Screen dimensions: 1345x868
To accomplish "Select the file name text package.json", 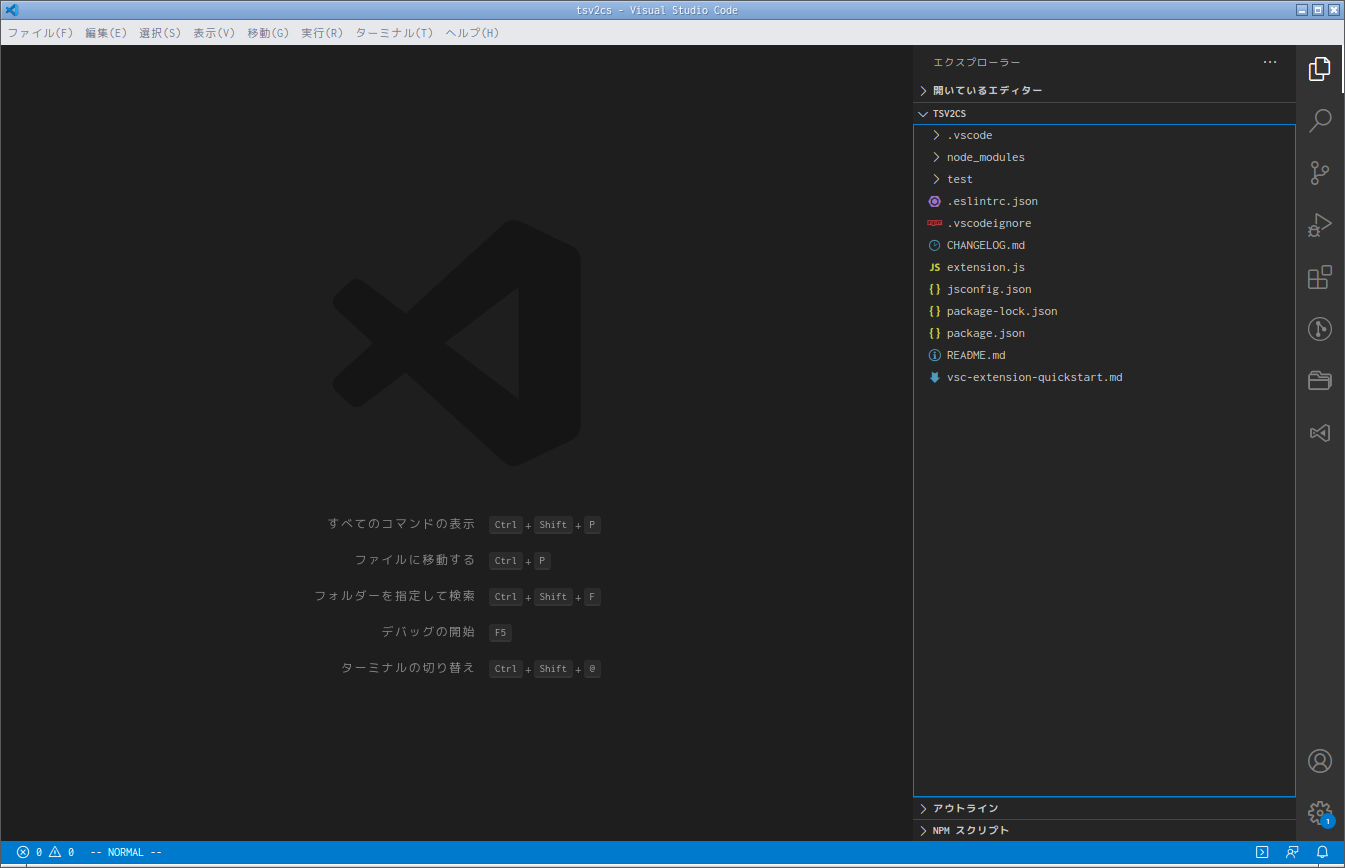I will pos(986,333).
